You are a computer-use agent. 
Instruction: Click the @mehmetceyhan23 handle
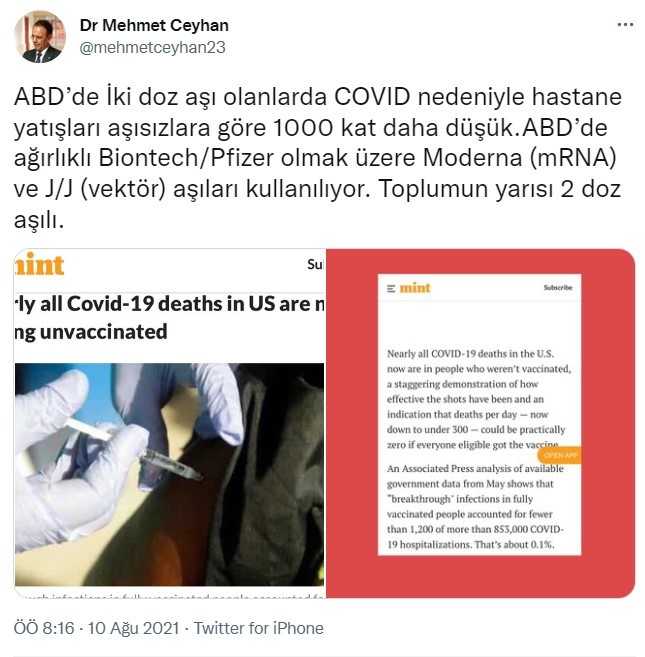tap(153, 48)
